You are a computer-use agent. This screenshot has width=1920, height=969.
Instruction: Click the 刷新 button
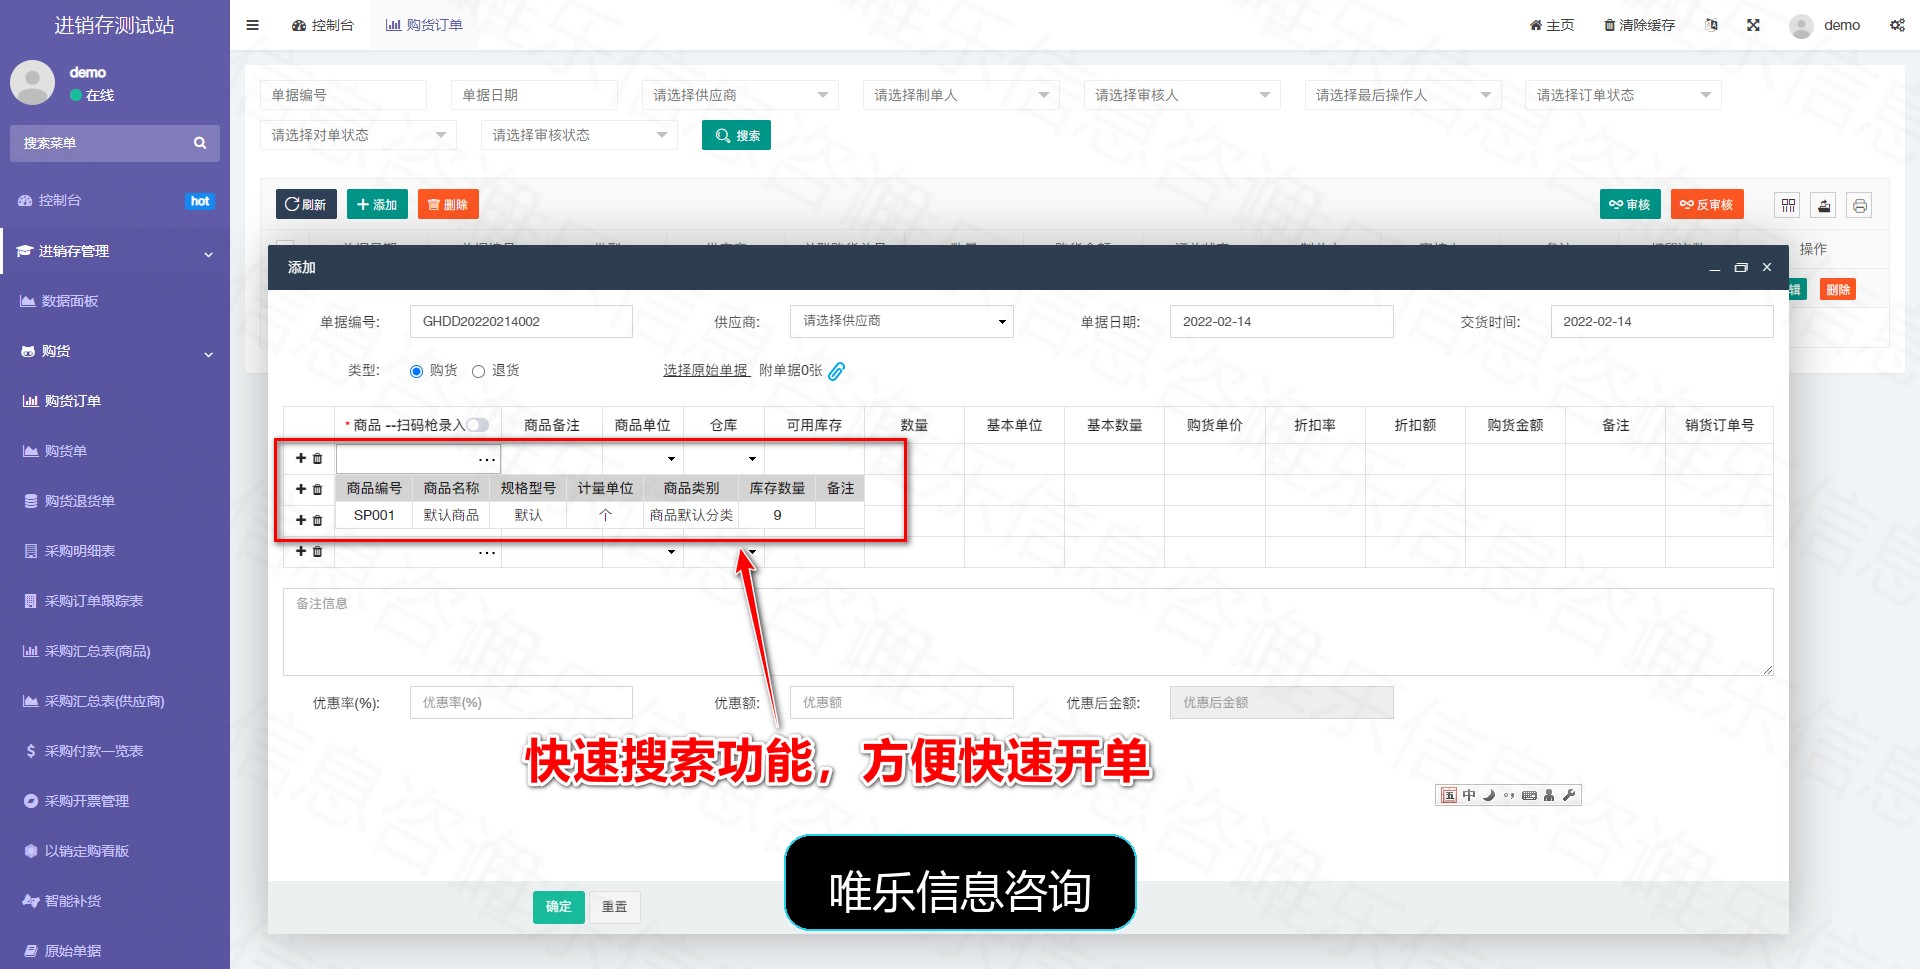point(306,204)
